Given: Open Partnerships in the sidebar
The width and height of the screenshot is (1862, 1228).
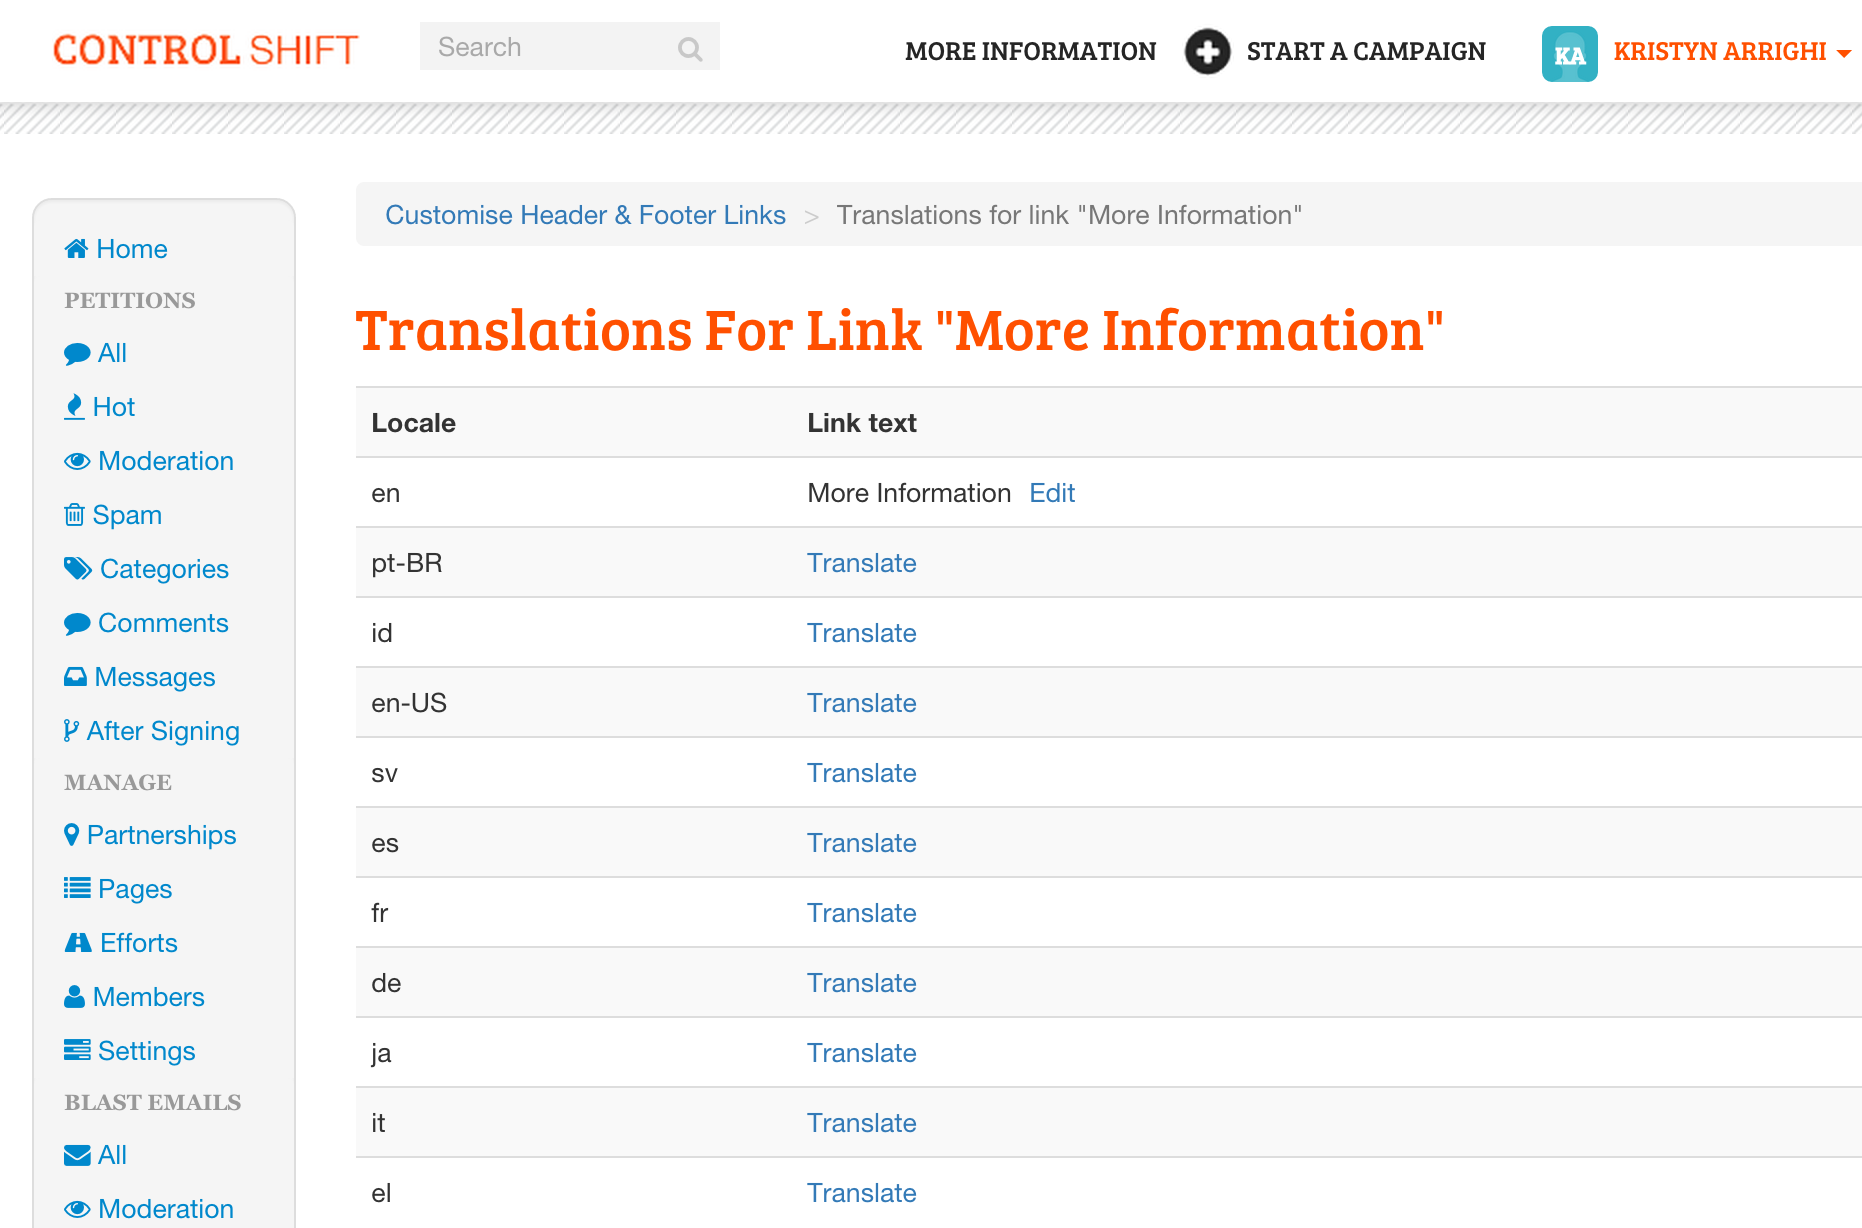Looking at the screenshot, I should pos(161,835).
